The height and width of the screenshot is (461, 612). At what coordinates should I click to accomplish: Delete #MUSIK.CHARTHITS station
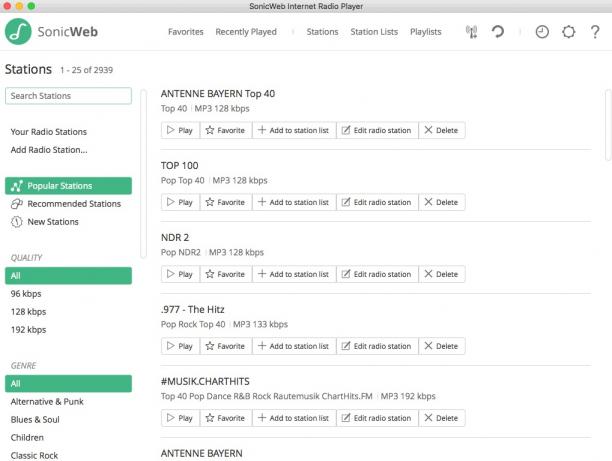click(442, 418)
